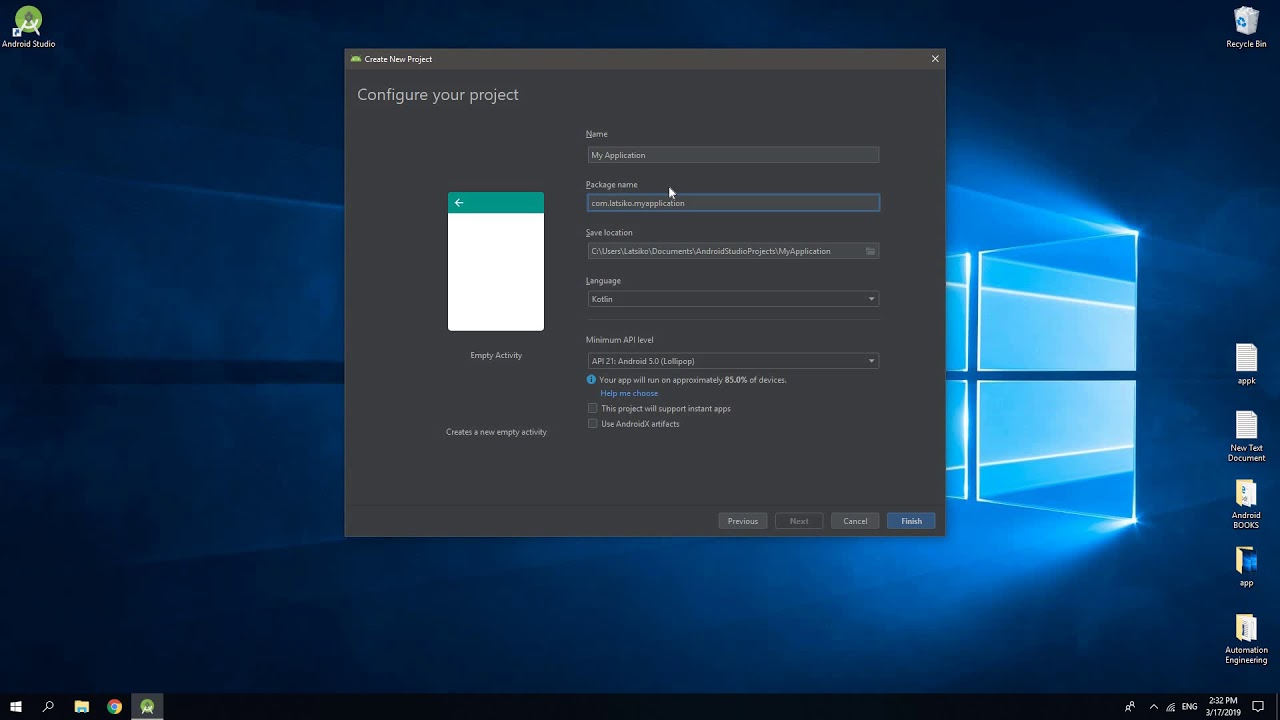Click the Android Studio desktop shortcut
The image size is (1280, 720).
pos(28,28)
